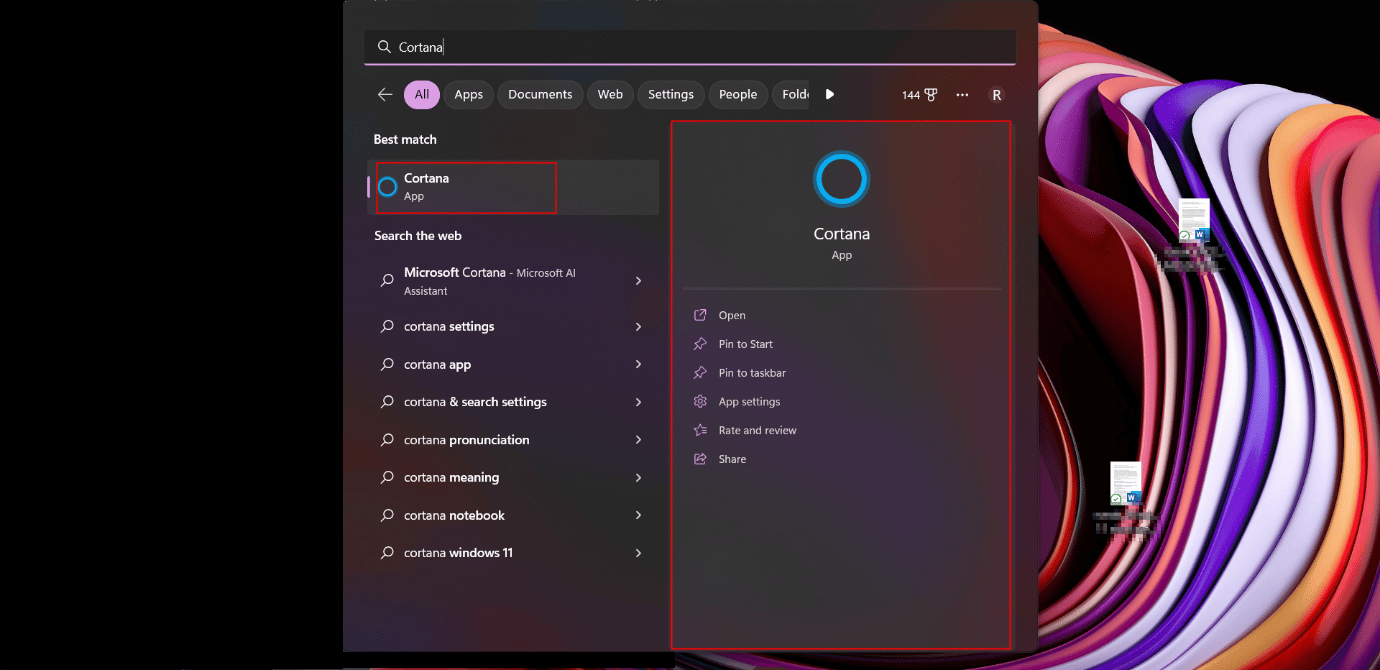Select the All filter tab
The image size is (1380, 670).
(x=422, y=95)
